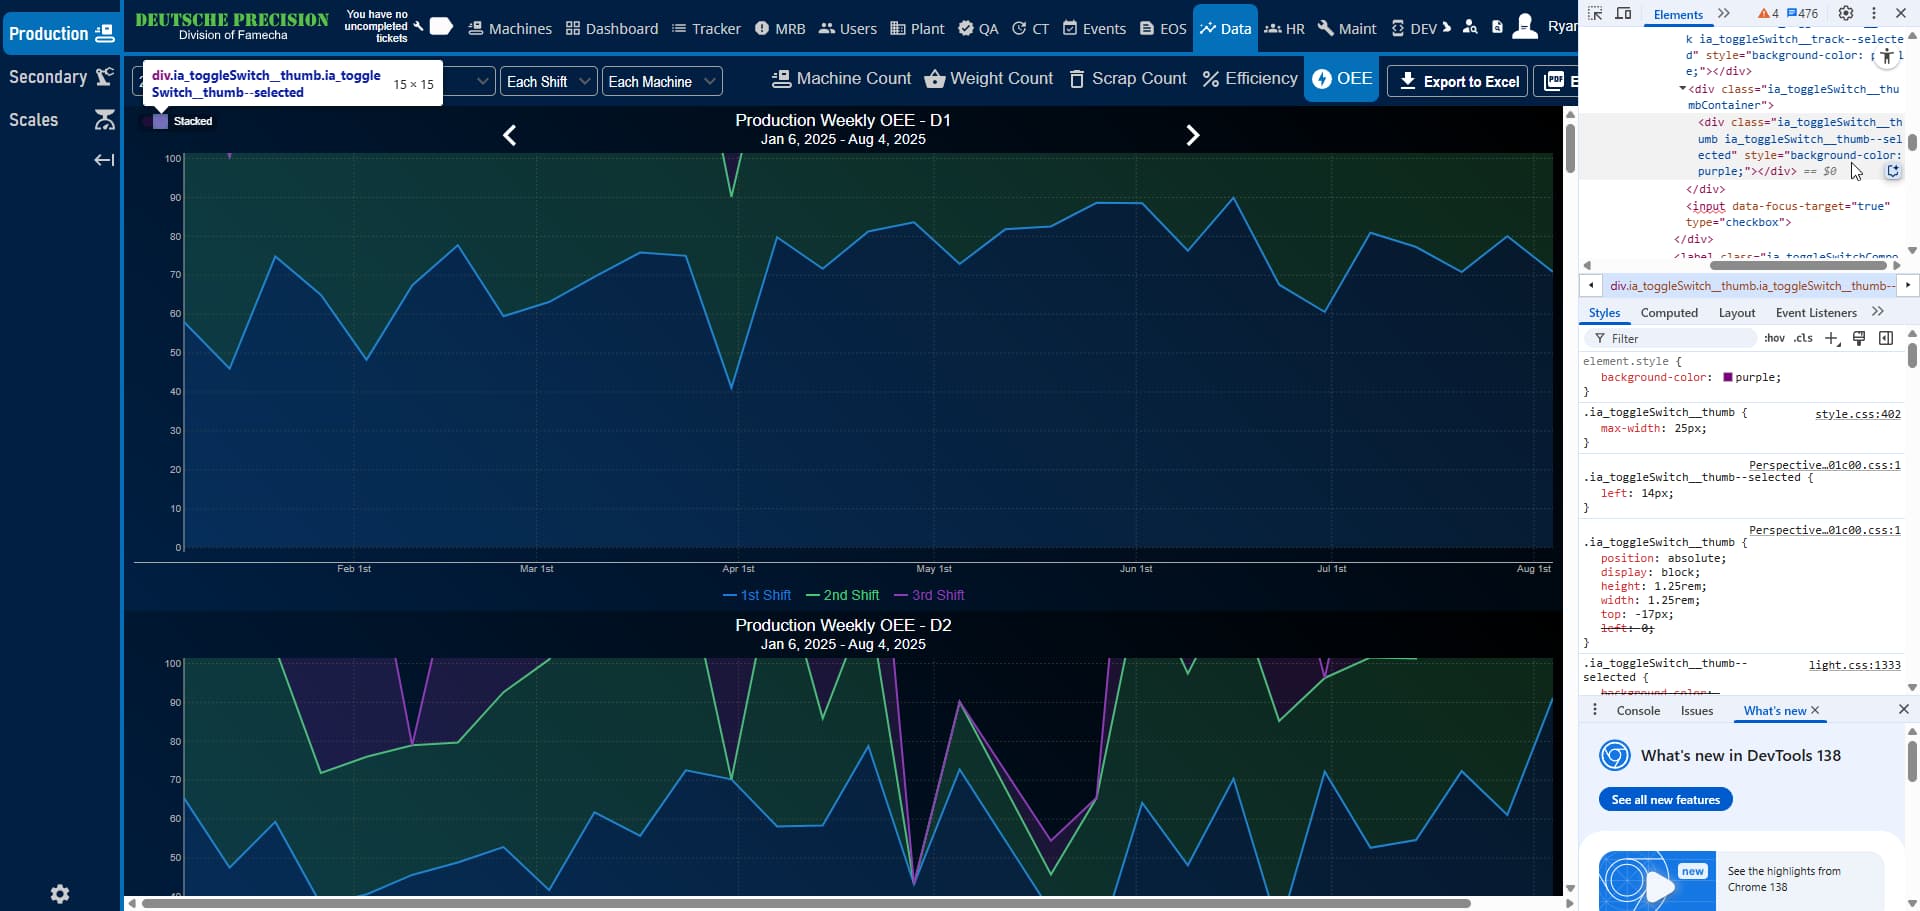
Task: Expand the Each Machine dropdown
Action: pyautogui.click(x=662, y=81)
